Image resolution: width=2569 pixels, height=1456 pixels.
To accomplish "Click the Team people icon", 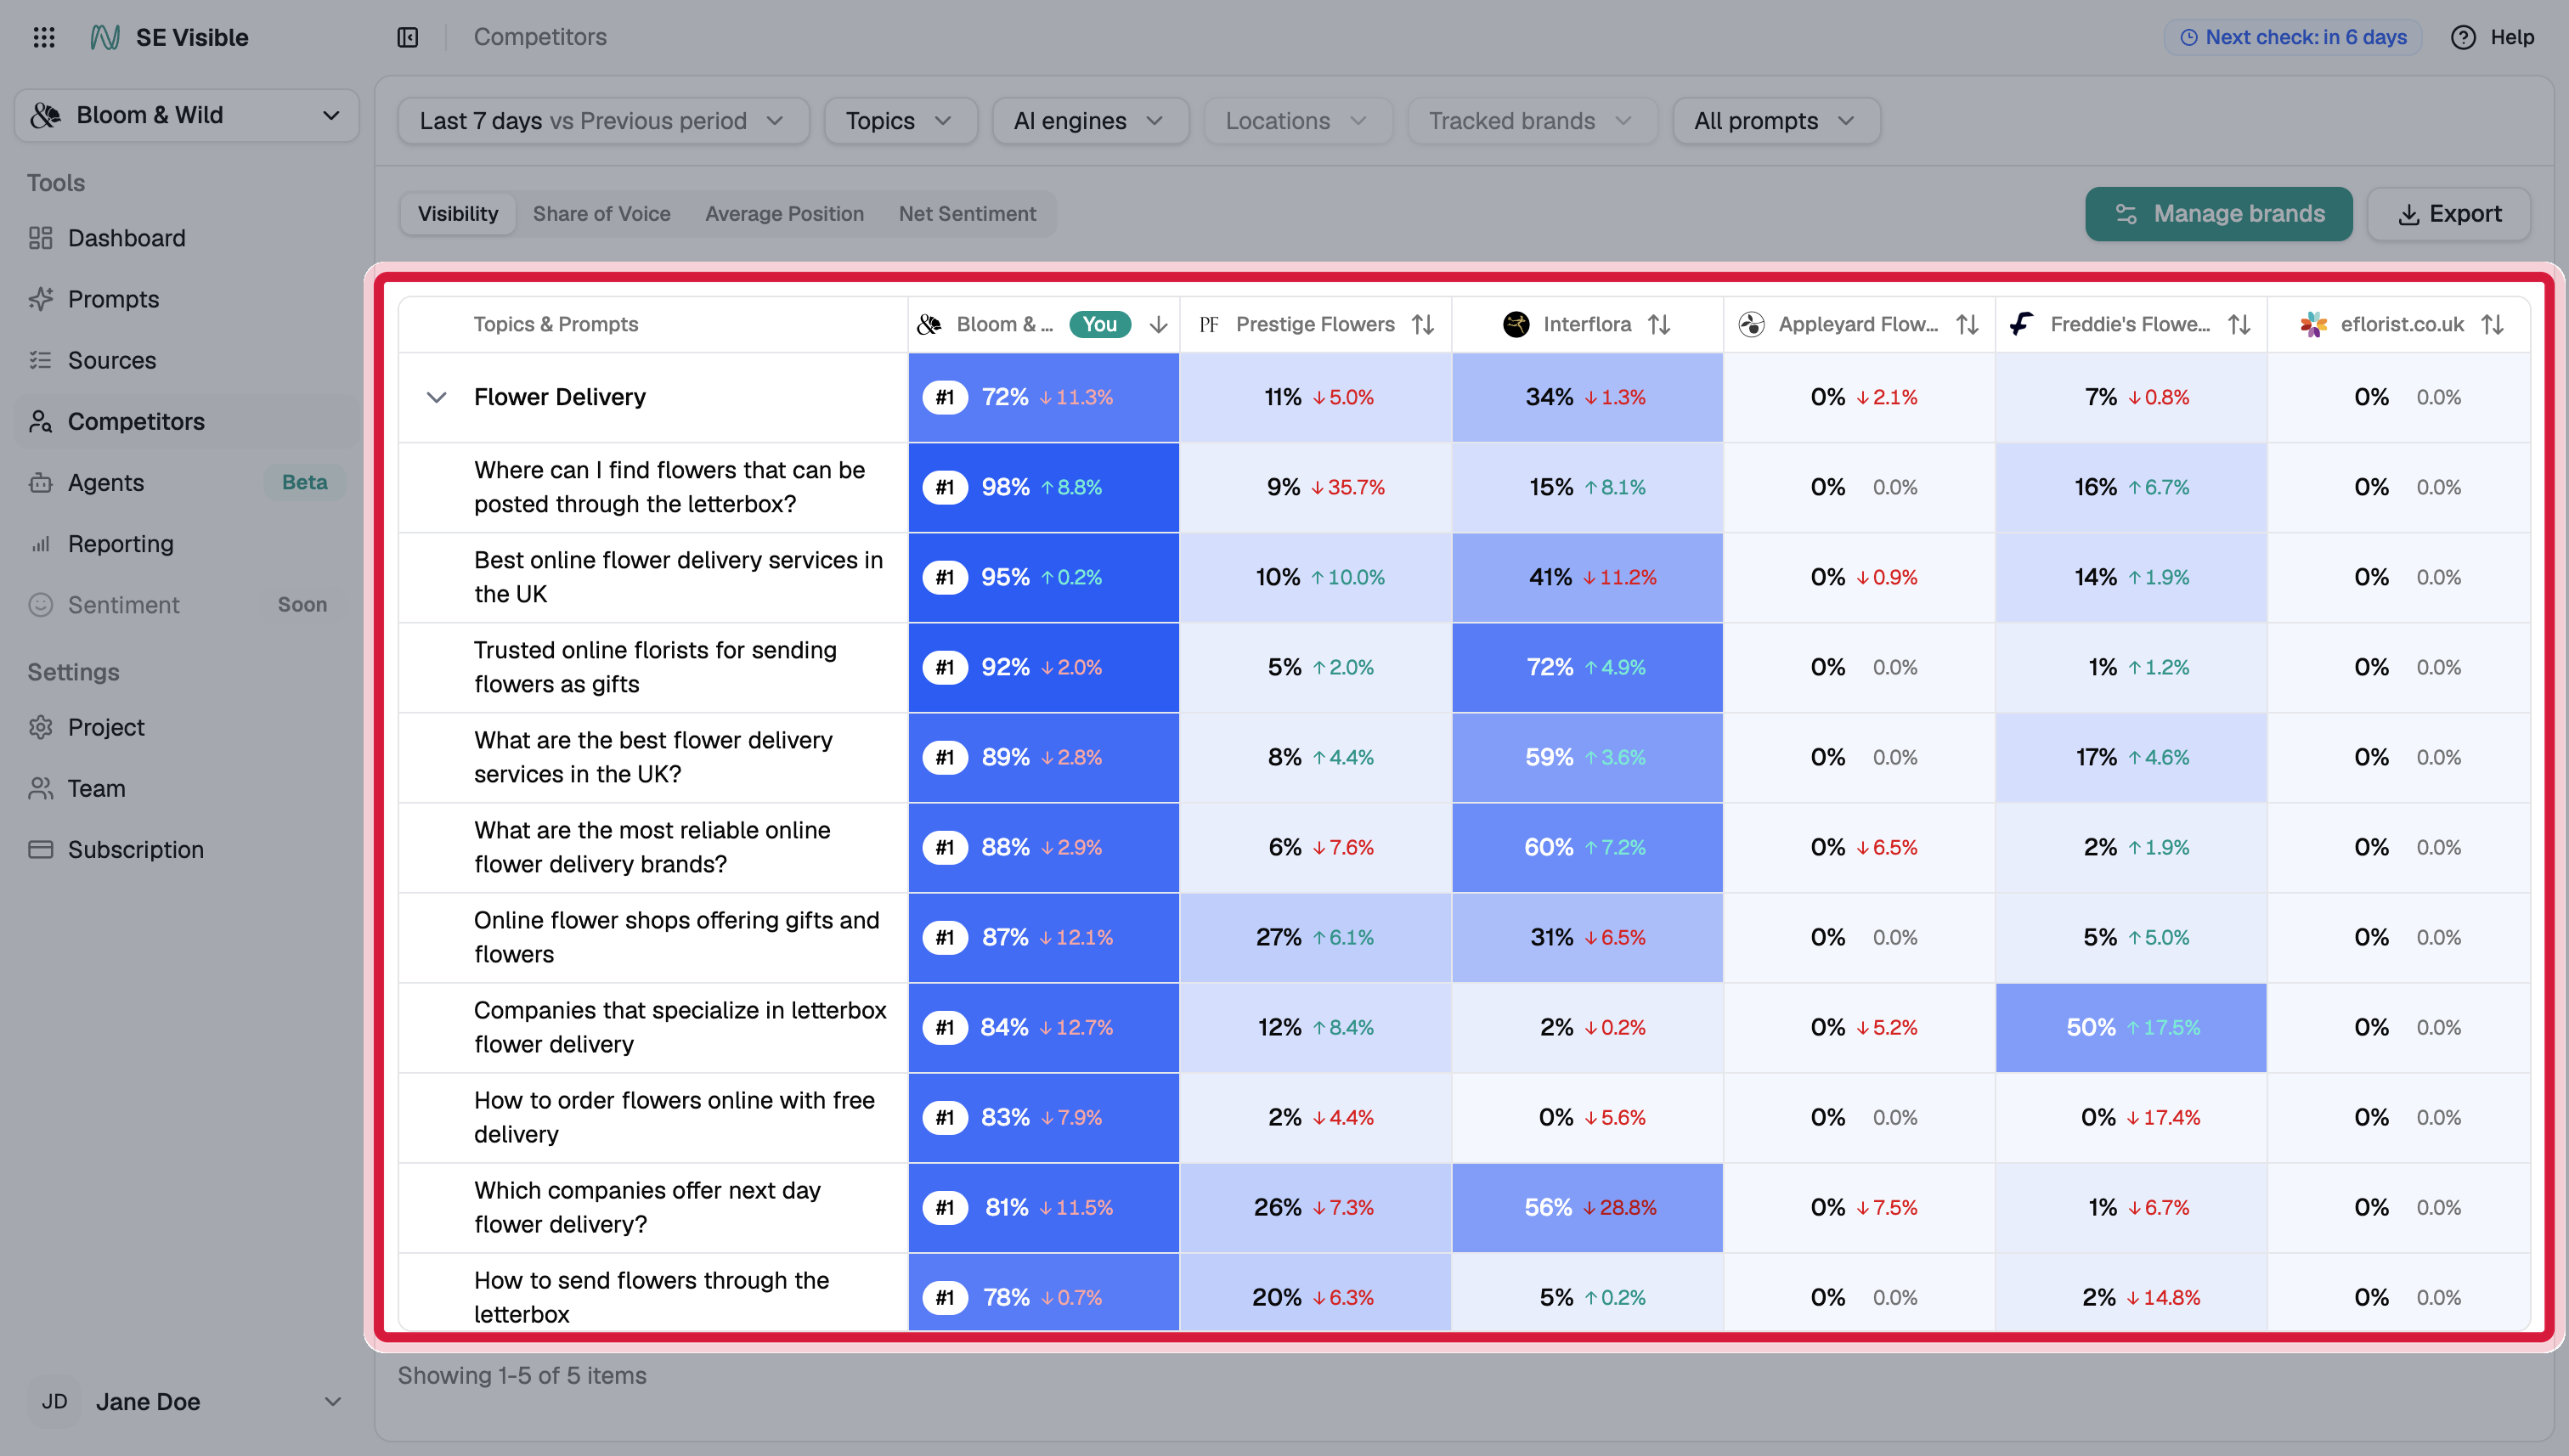I will click(41, 788).
